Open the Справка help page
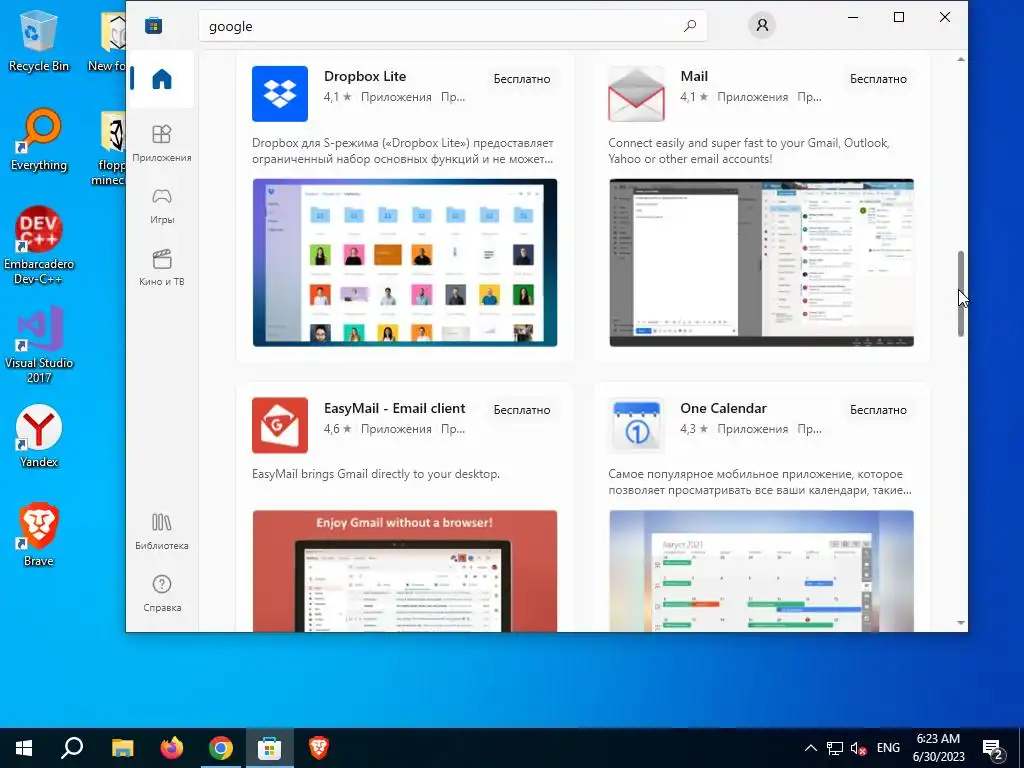This screenshot has height=768, width=1024. point(162,593)
